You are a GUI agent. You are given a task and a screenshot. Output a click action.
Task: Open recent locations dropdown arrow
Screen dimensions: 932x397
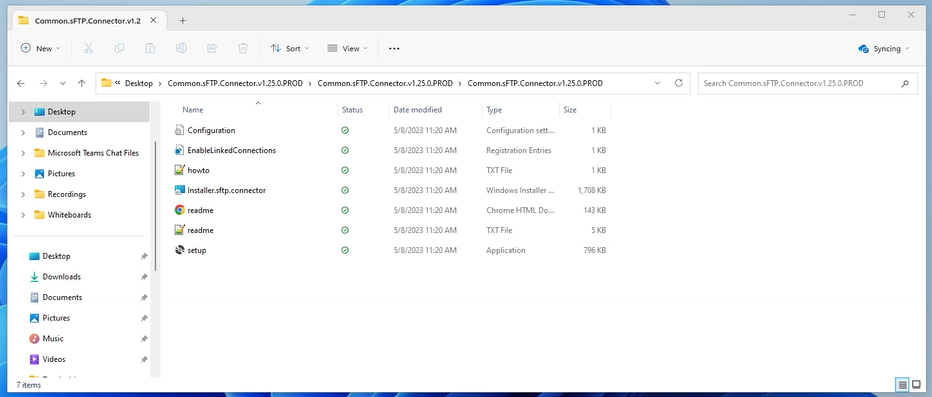pos(63,83)
